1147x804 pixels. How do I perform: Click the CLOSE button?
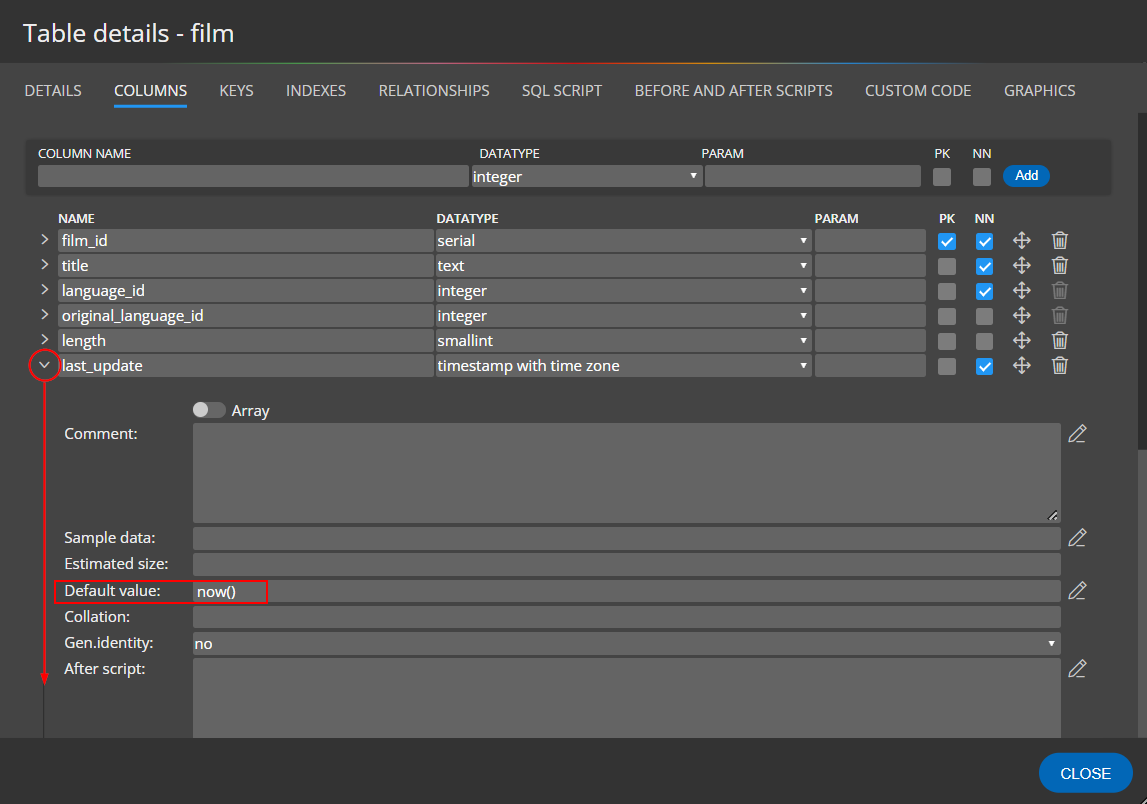tap(1085, 772)
